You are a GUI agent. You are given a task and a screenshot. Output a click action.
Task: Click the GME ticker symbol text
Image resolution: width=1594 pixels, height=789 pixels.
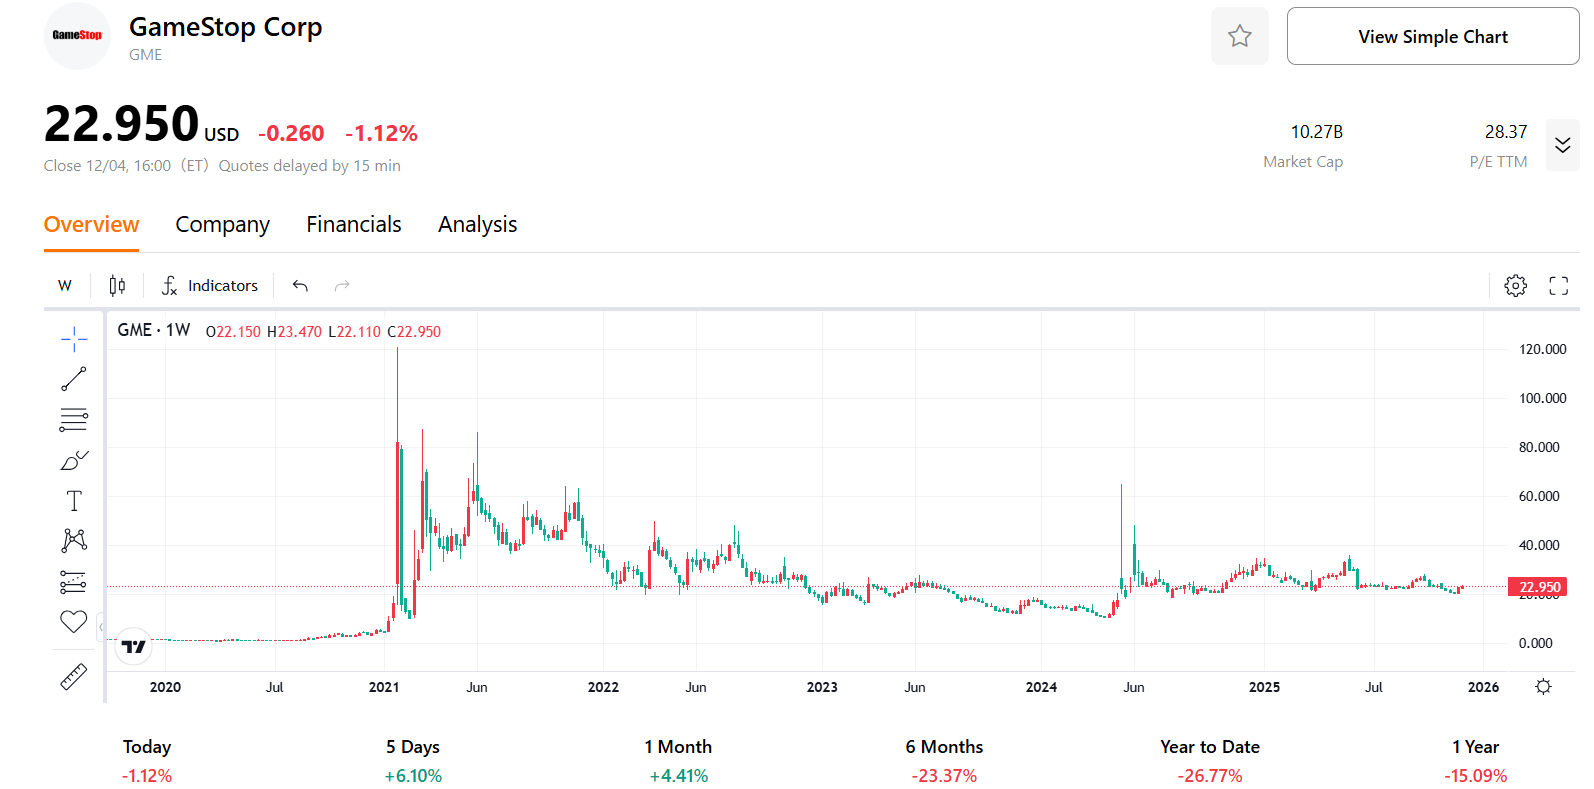pyautogui.click(x=145, y=55)
